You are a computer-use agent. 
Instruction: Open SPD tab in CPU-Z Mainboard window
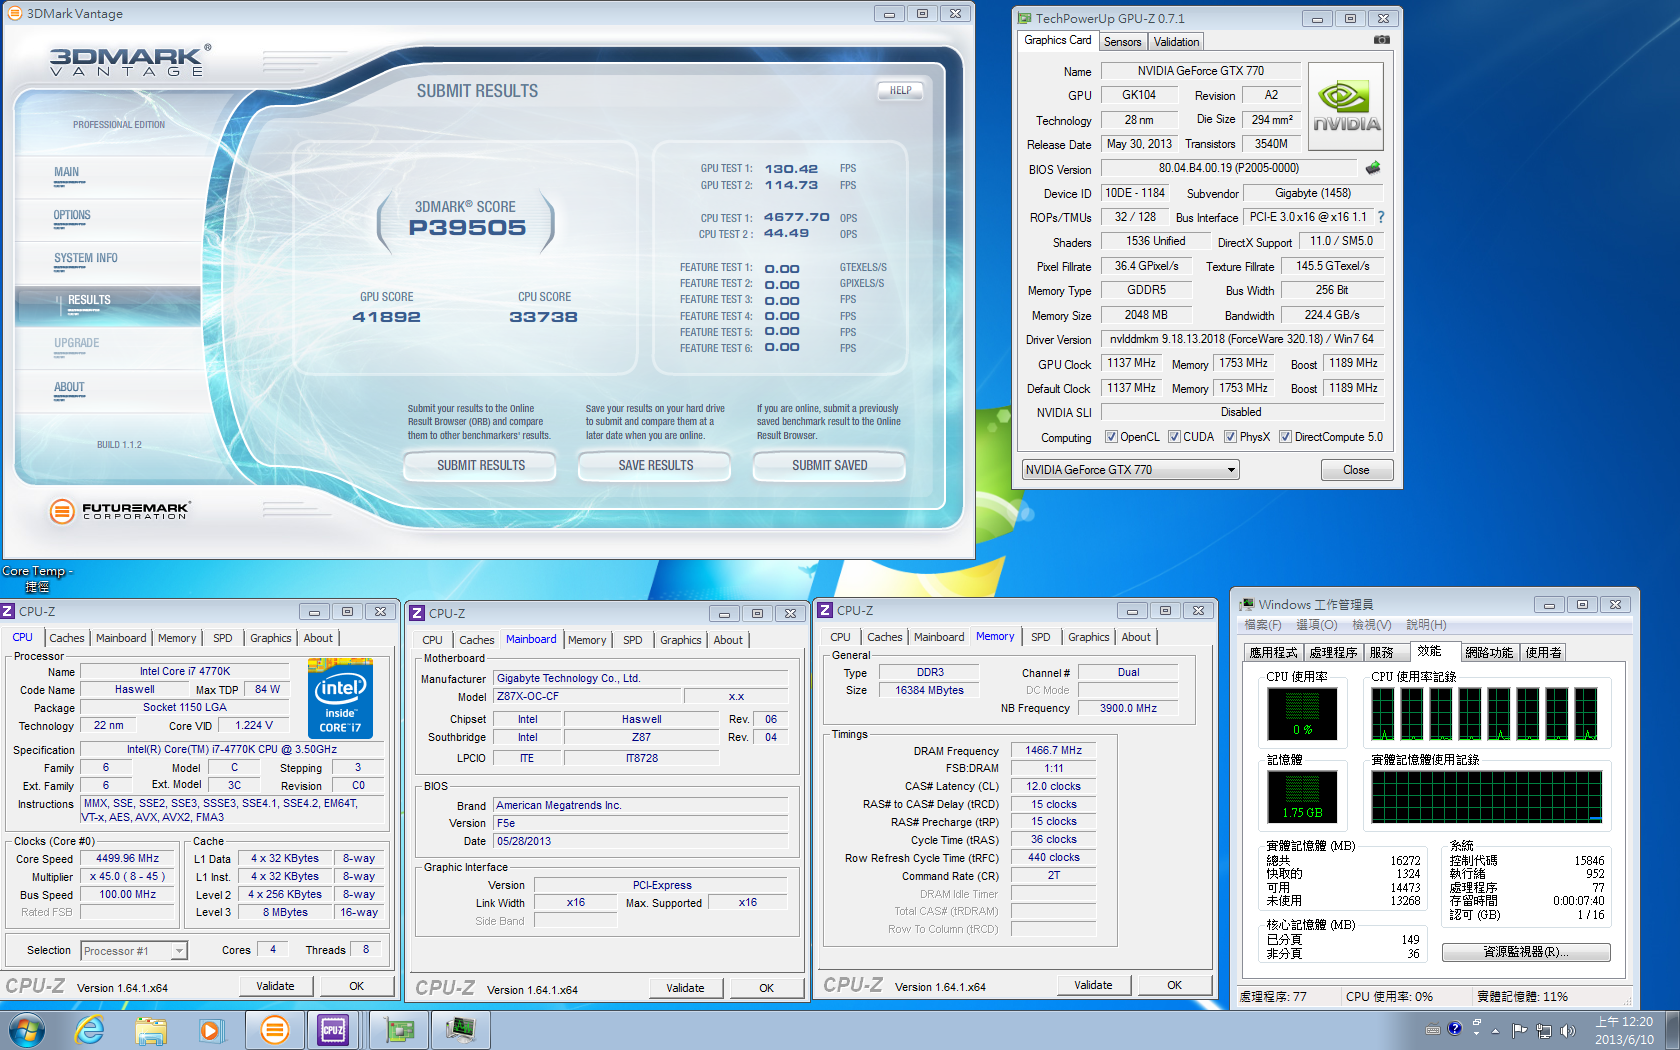633,640
